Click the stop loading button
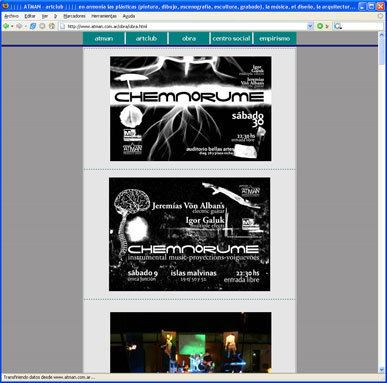The width and height of the screenshot is (387, 383). pyautogui.click(x=42, y=26)
